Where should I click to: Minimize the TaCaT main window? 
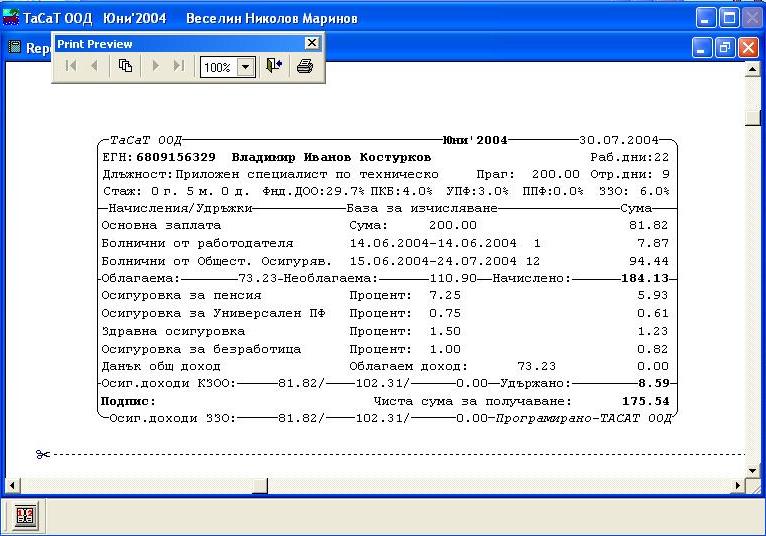coord(706,19)
